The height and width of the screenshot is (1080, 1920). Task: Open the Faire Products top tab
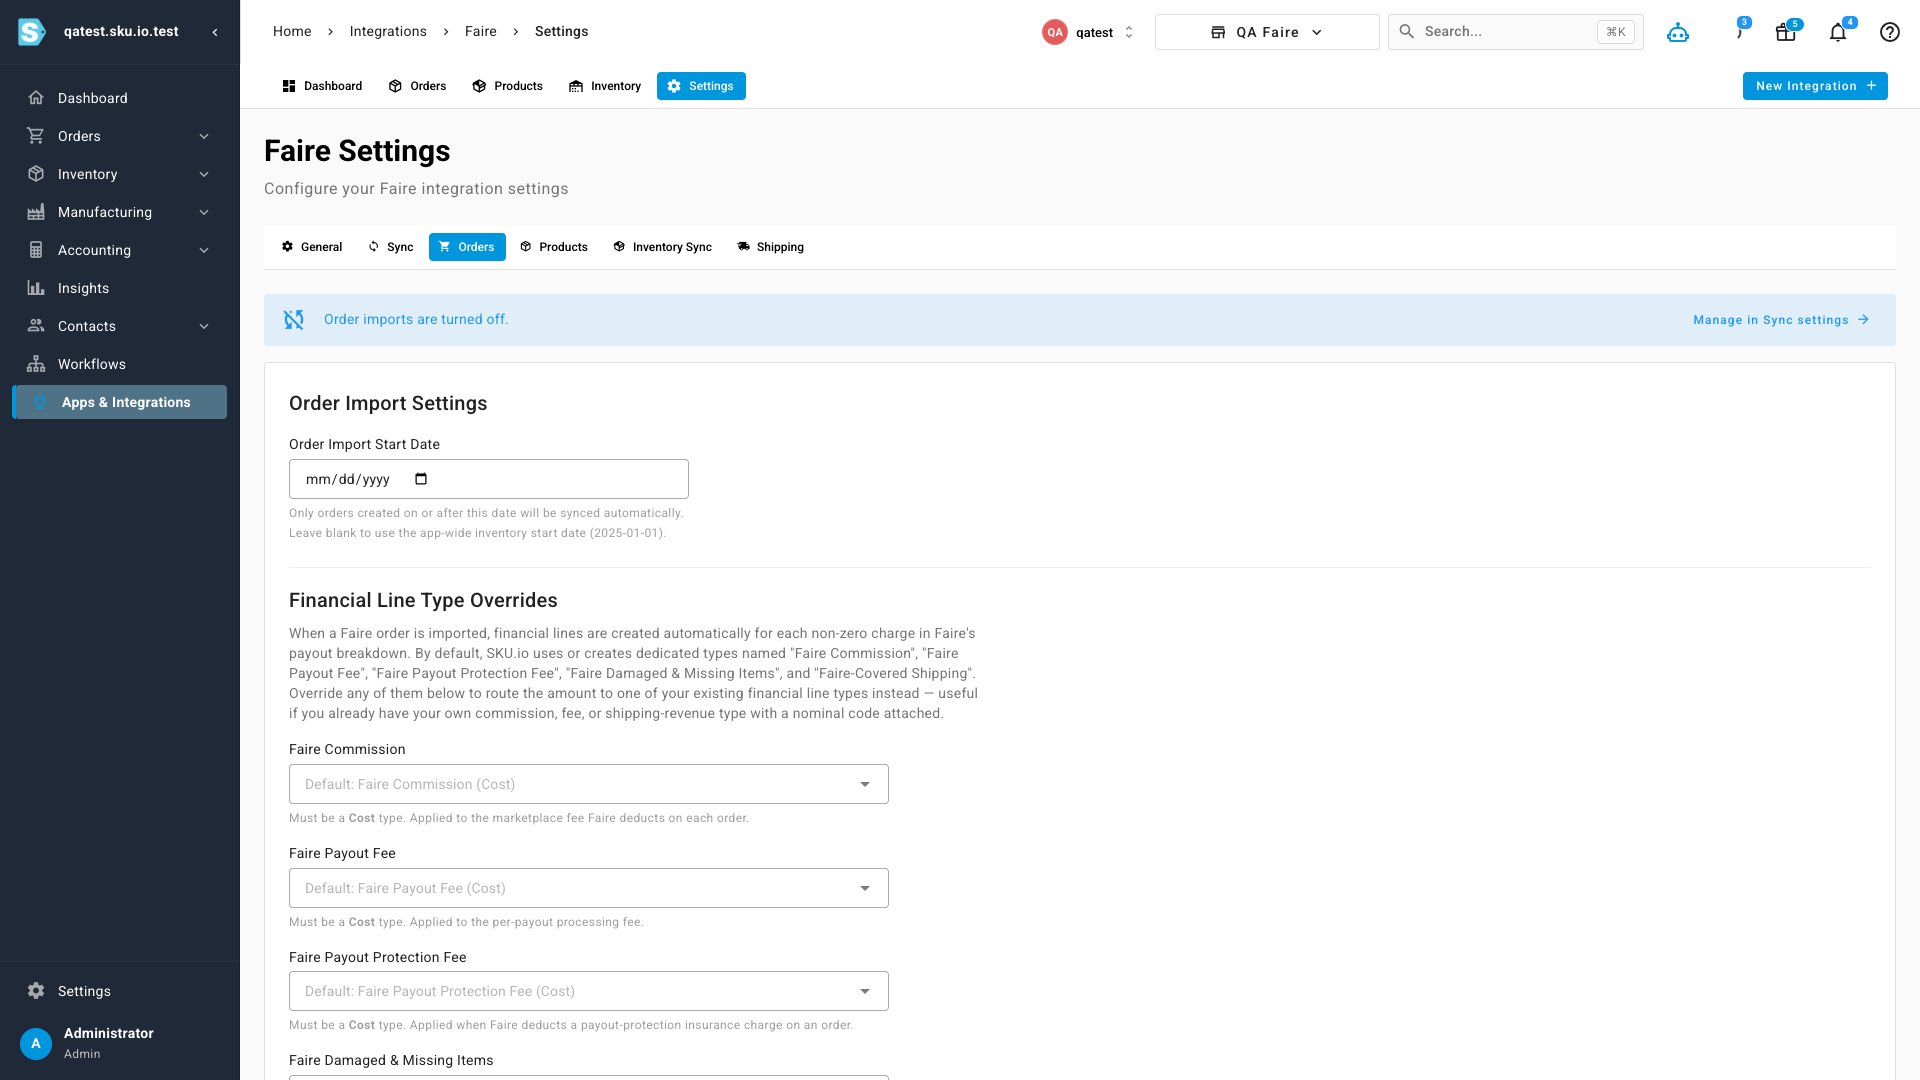(x=508, y=86)
